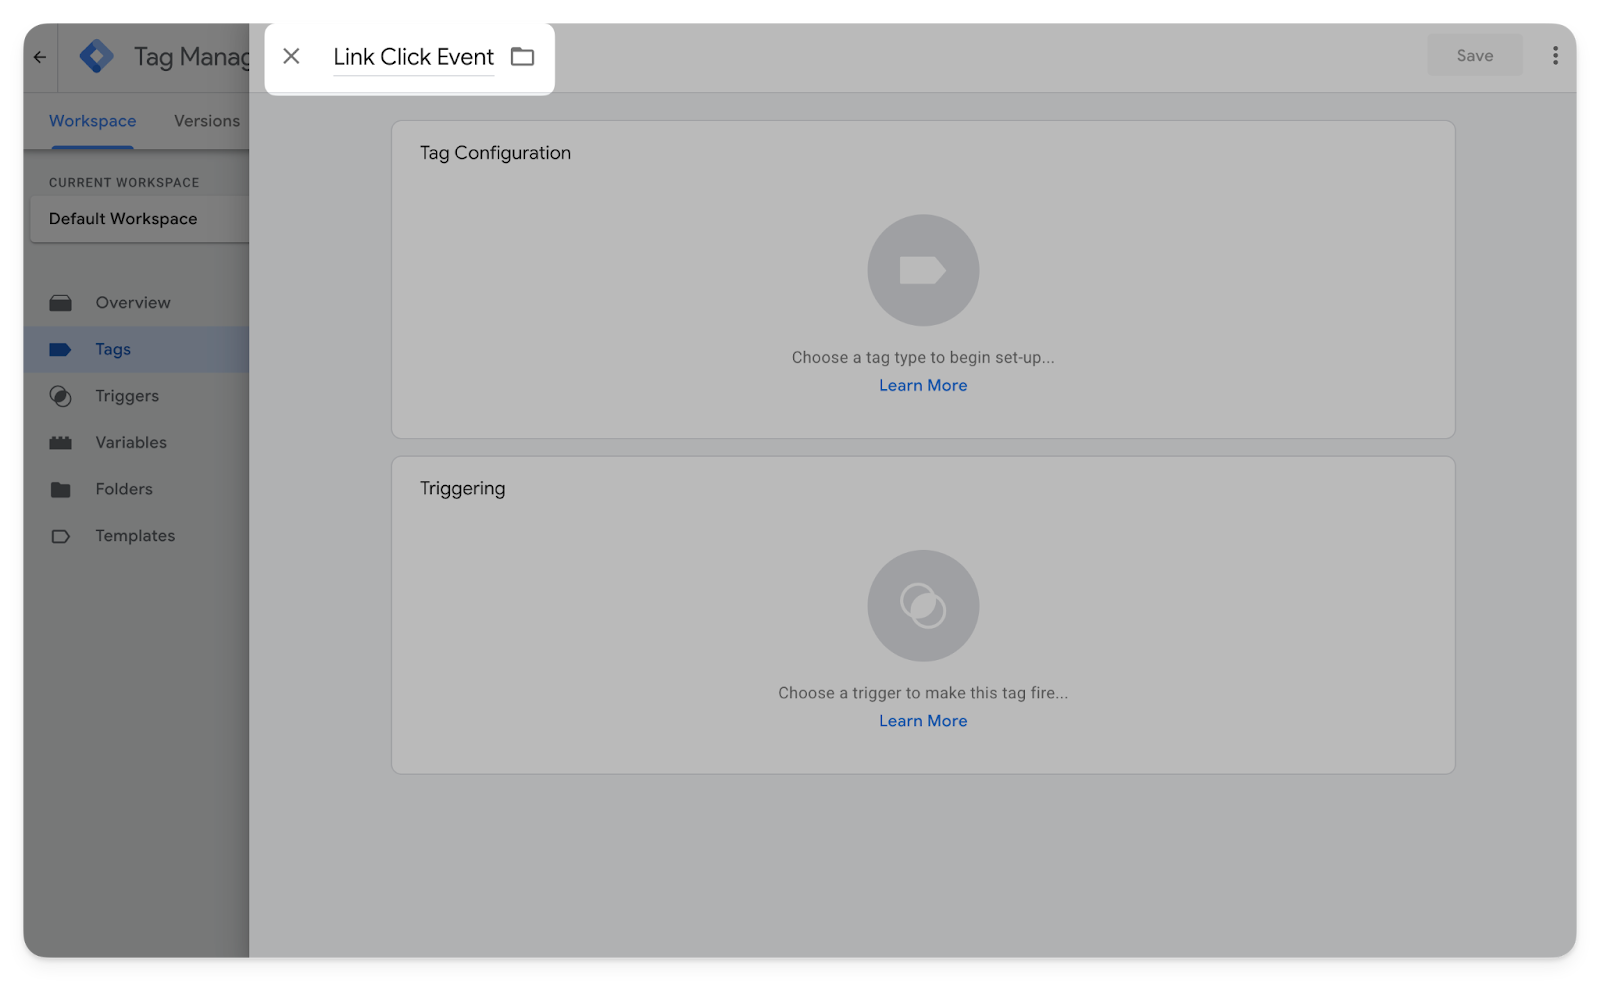Open the three-dot more options menu
The height and width of the screenshot is (981, 1600).
1554,56
